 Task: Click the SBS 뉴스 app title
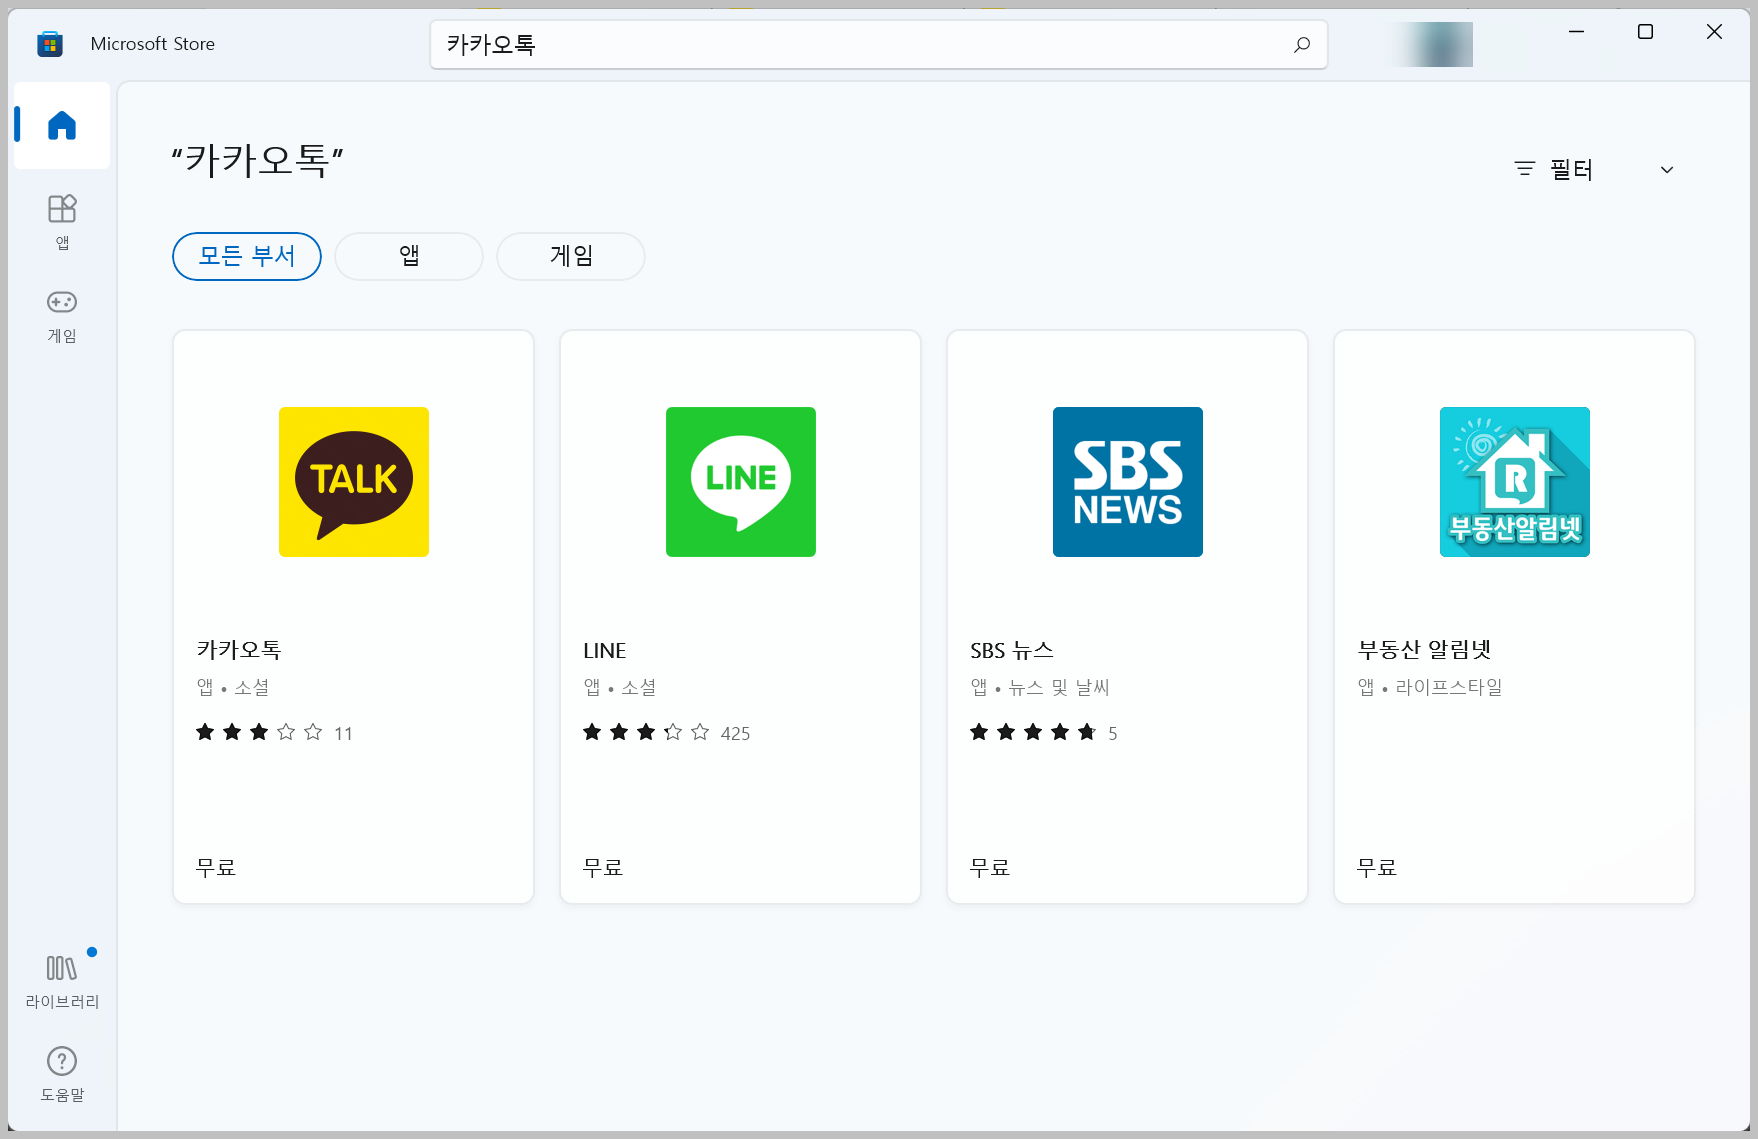click(1012, 651)
